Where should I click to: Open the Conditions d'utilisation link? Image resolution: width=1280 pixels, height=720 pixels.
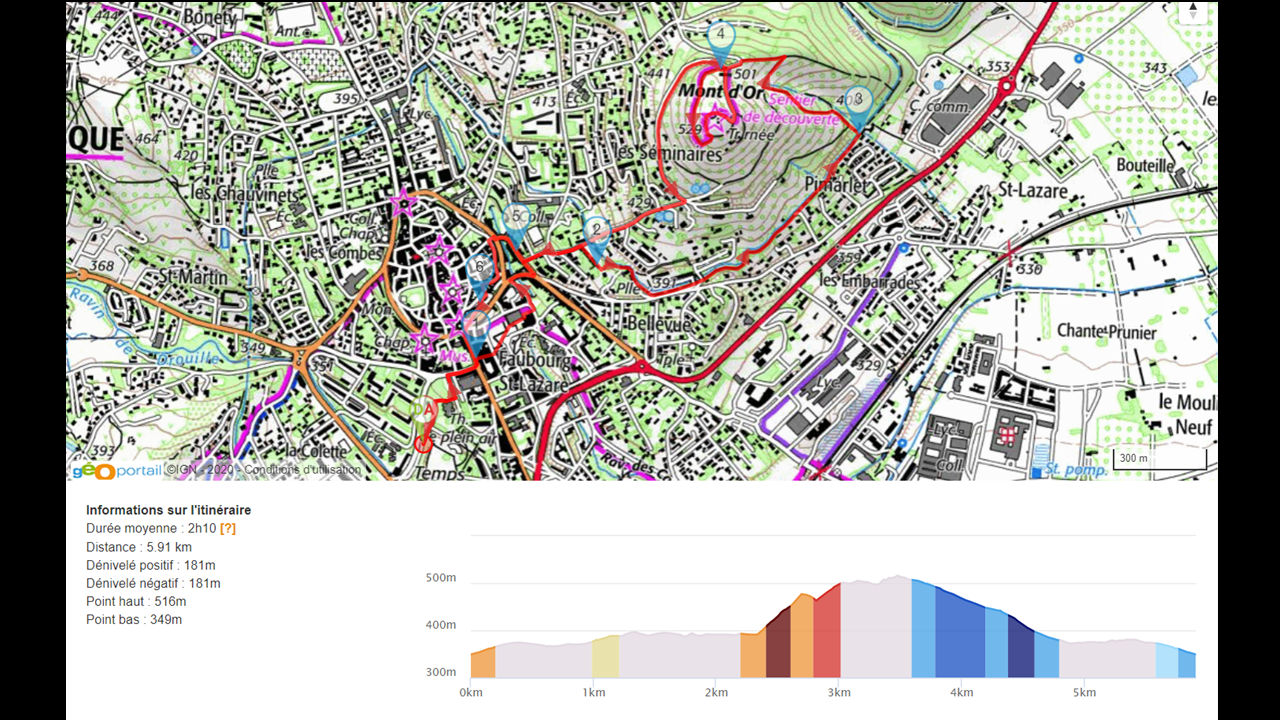coord(302,470)
